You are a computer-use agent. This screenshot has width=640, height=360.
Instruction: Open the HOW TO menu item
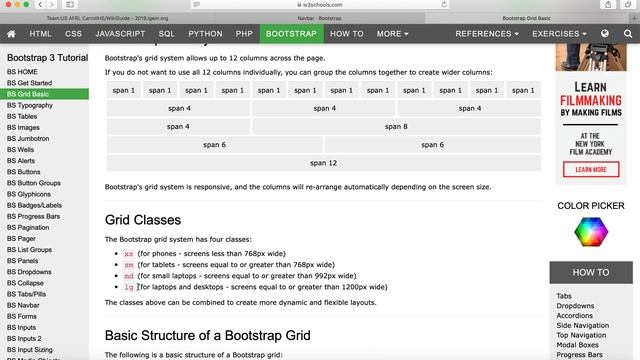[x=347, y=34]
